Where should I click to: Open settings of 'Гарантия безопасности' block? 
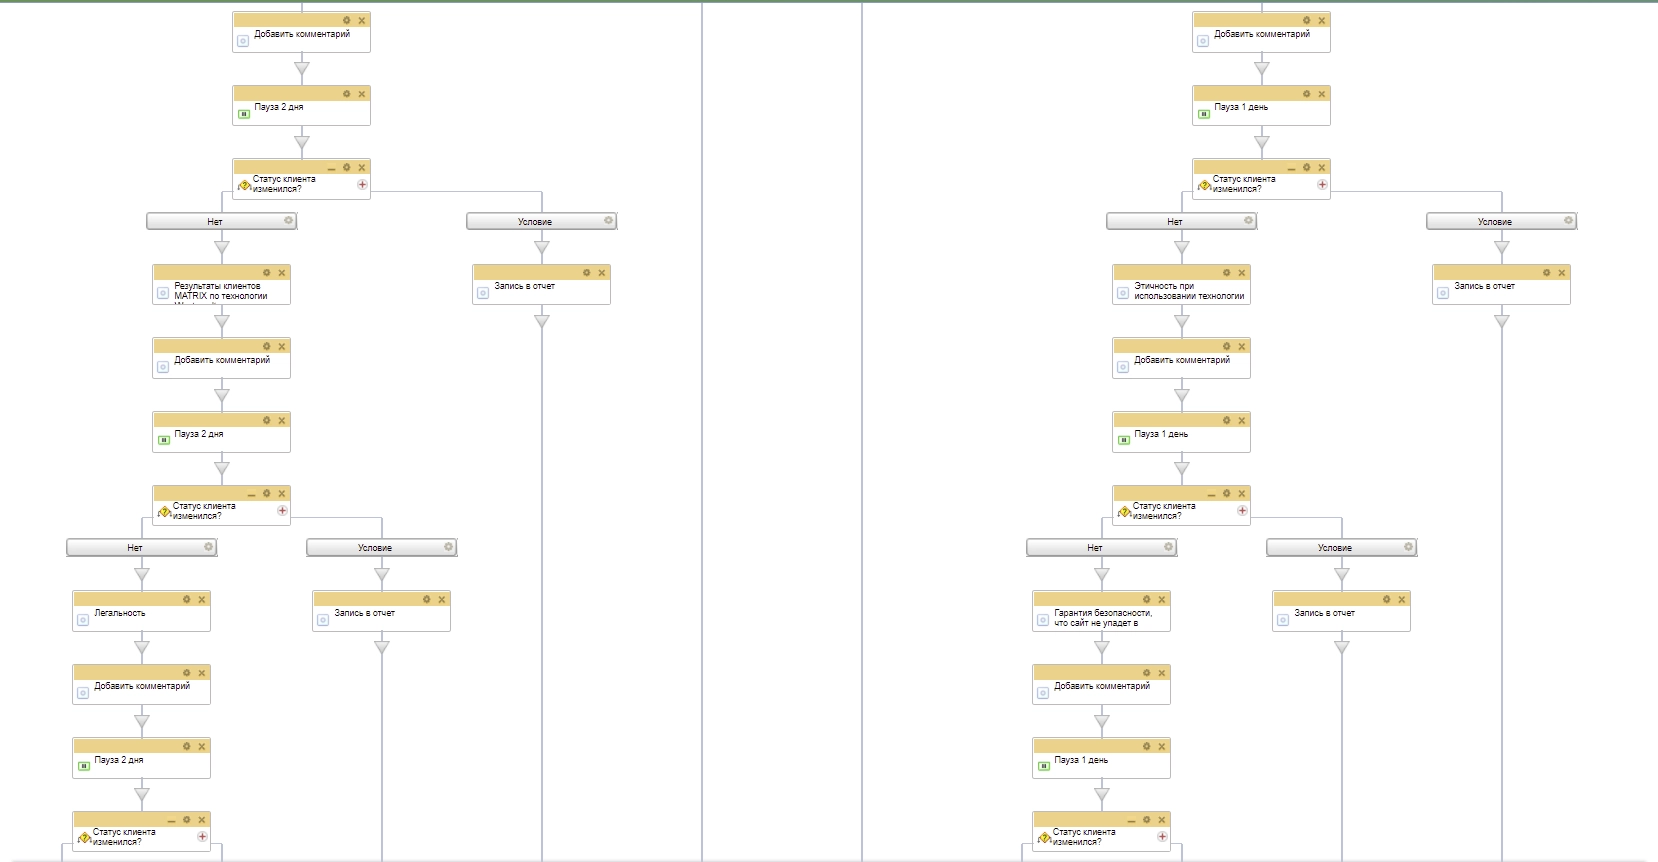[1146, 599]
